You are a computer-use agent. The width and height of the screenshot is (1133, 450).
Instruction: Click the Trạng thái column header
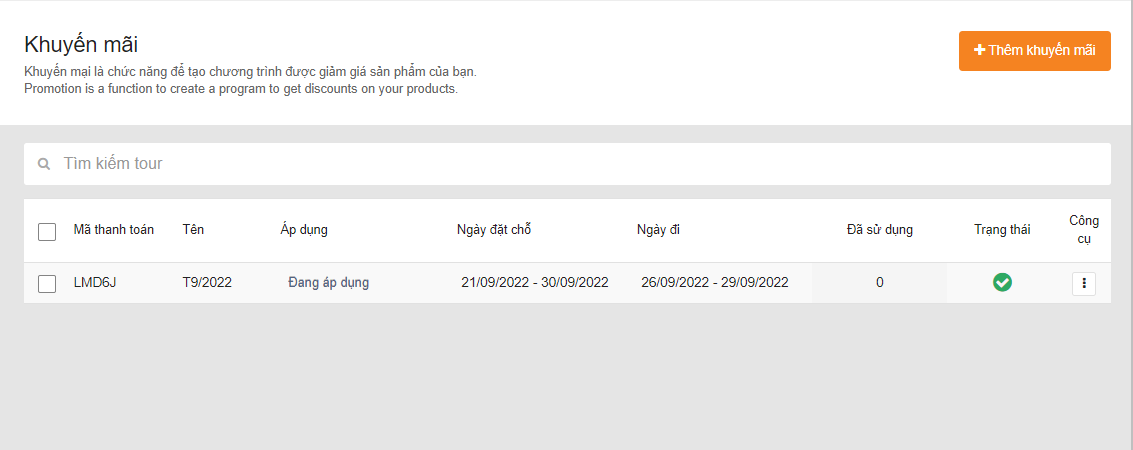1002,230
